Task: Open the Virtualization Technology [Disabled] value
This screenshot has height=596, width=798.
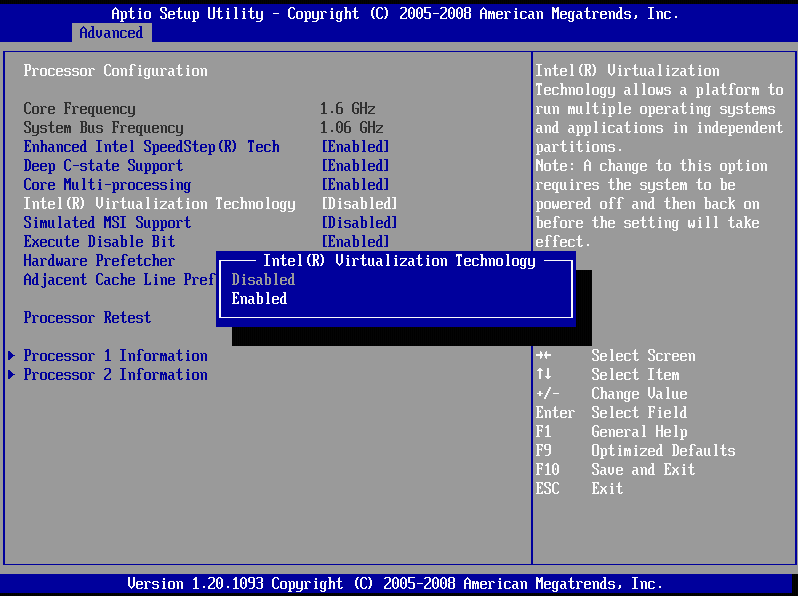Action: 359,204
